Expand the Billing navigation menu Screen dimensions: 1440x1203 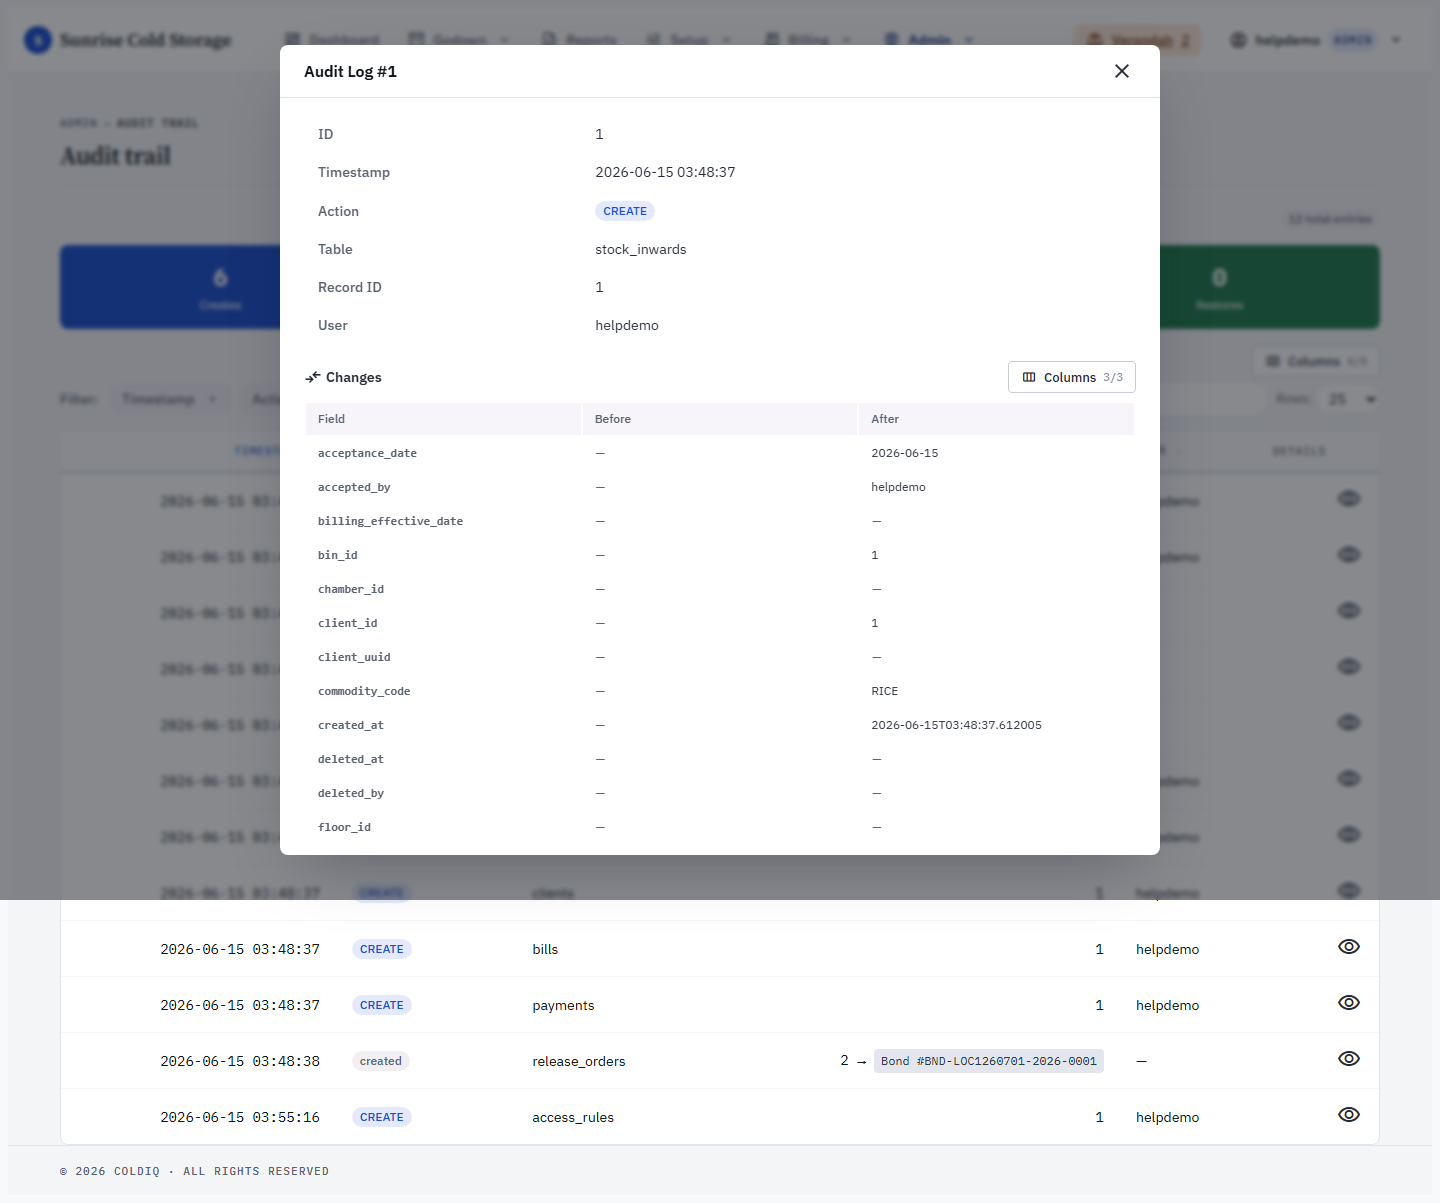[808, 40]
